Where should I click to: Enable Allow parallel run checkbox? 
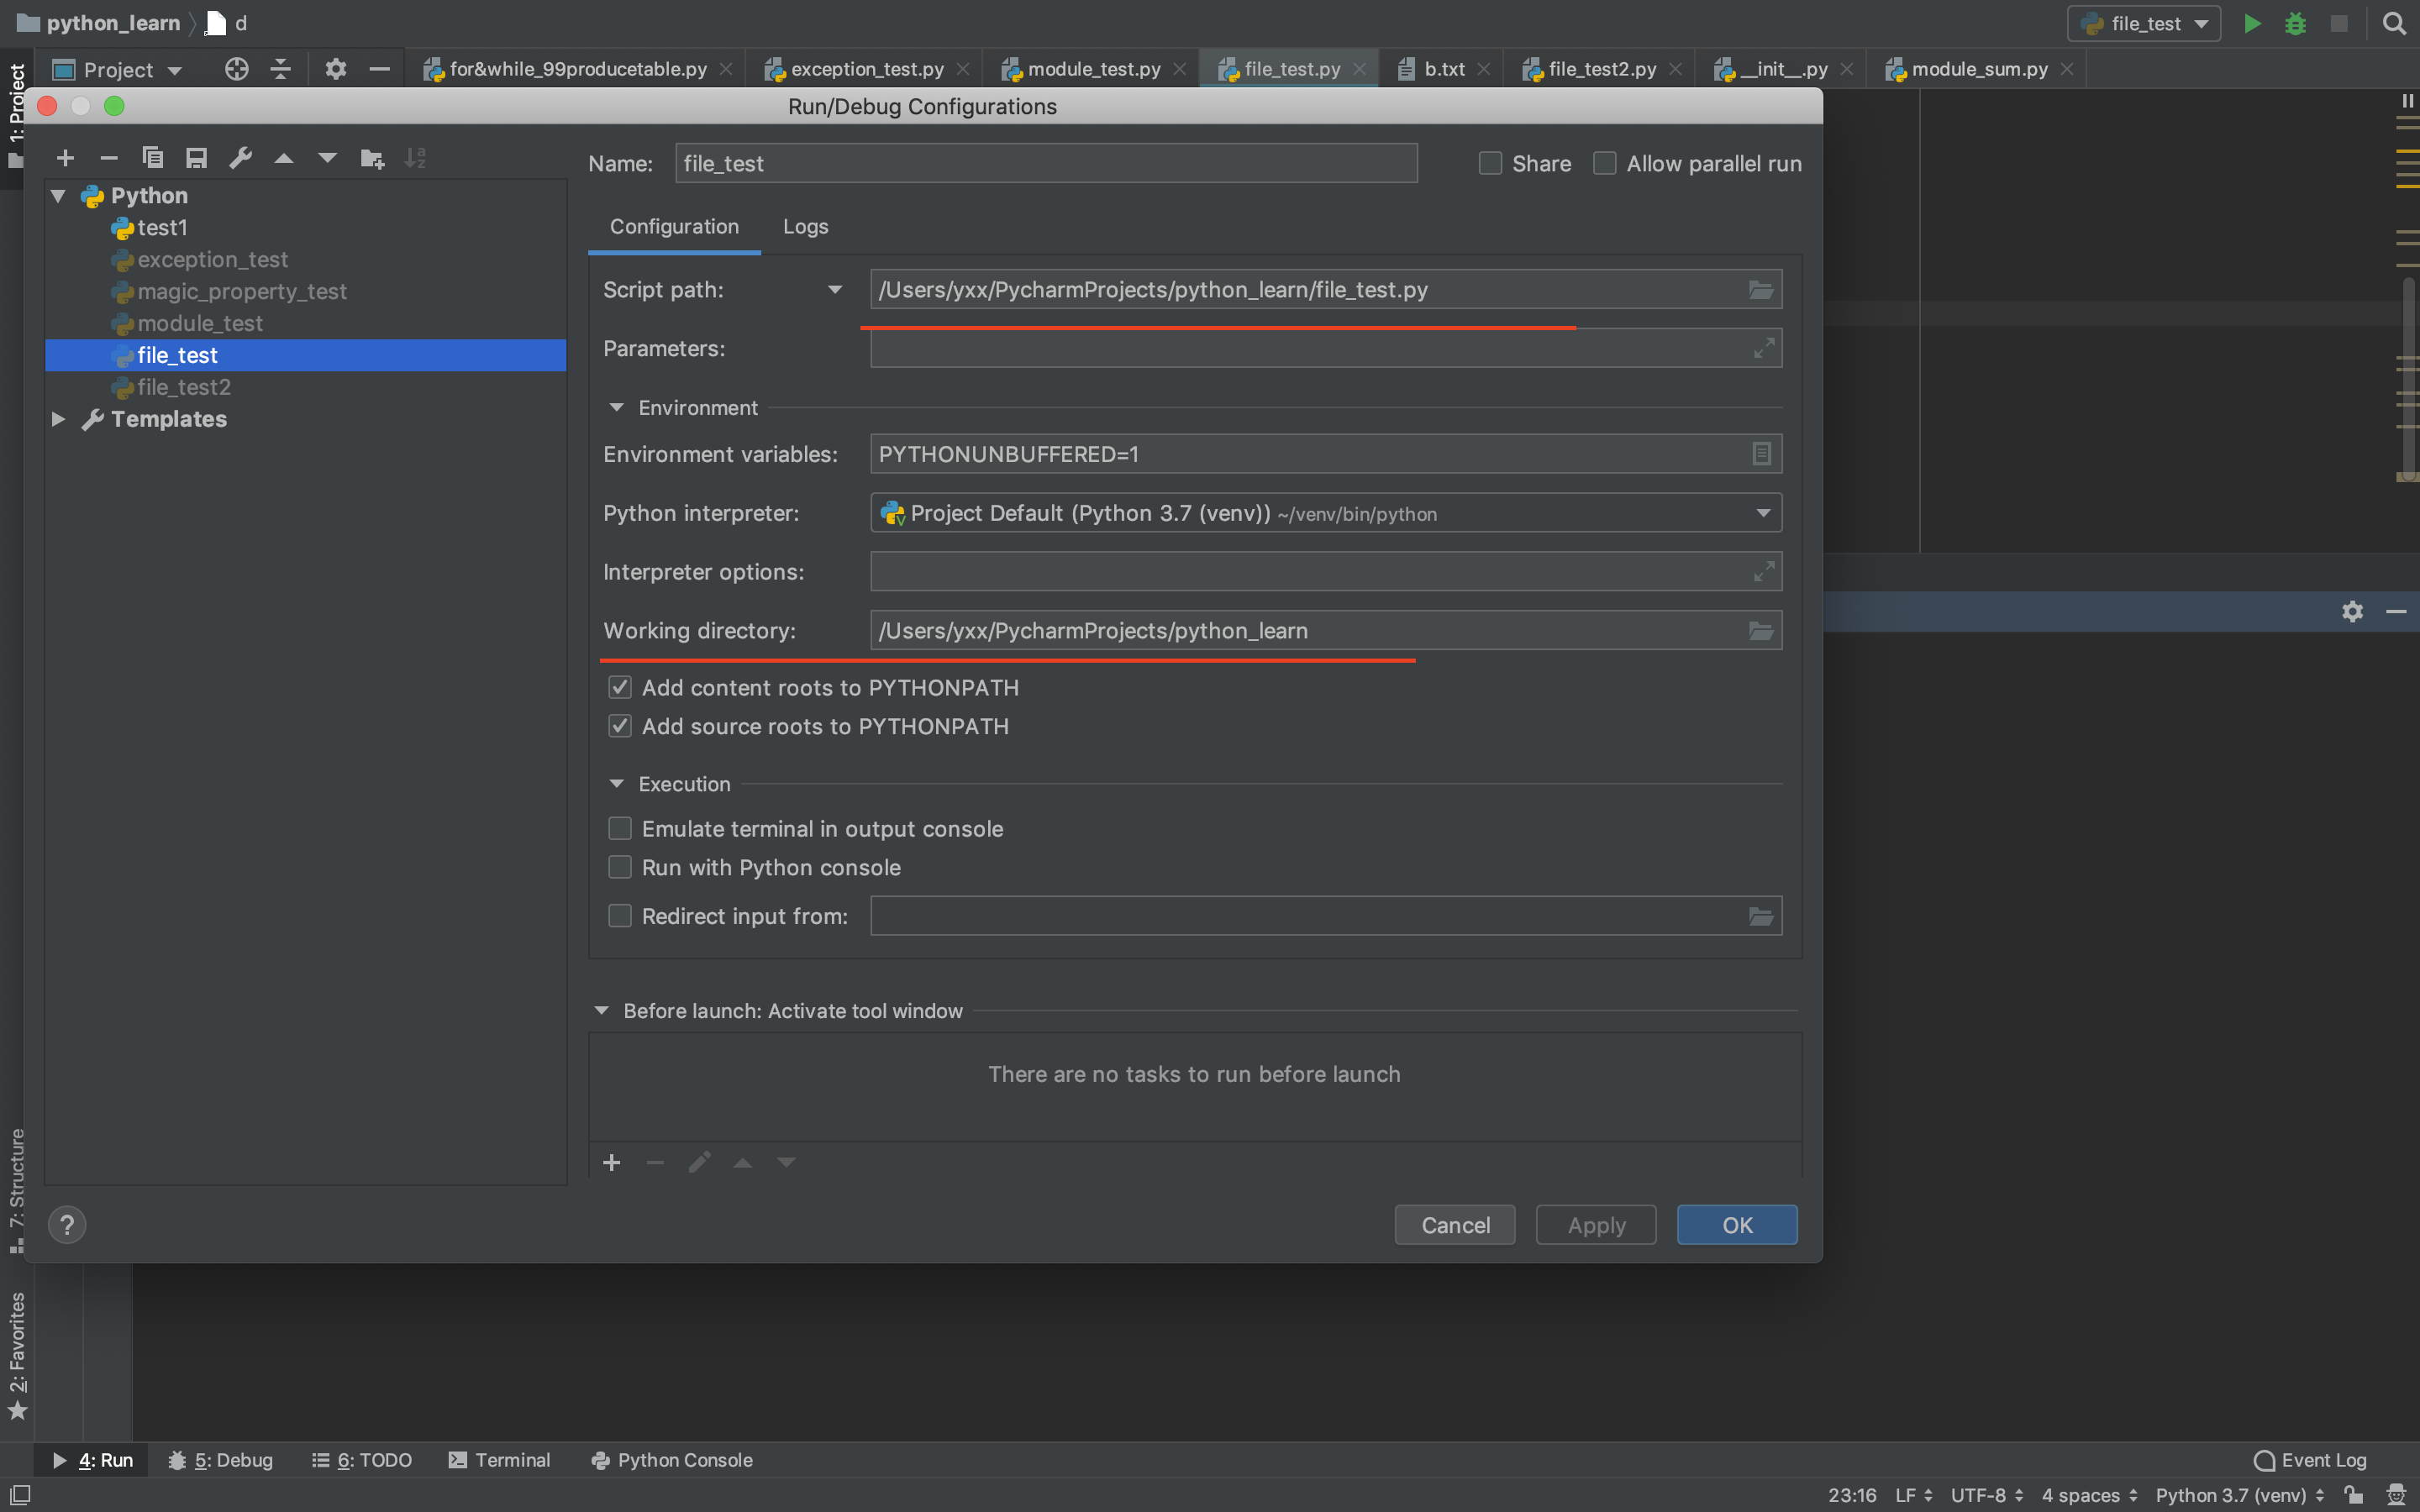point(1604,163)
